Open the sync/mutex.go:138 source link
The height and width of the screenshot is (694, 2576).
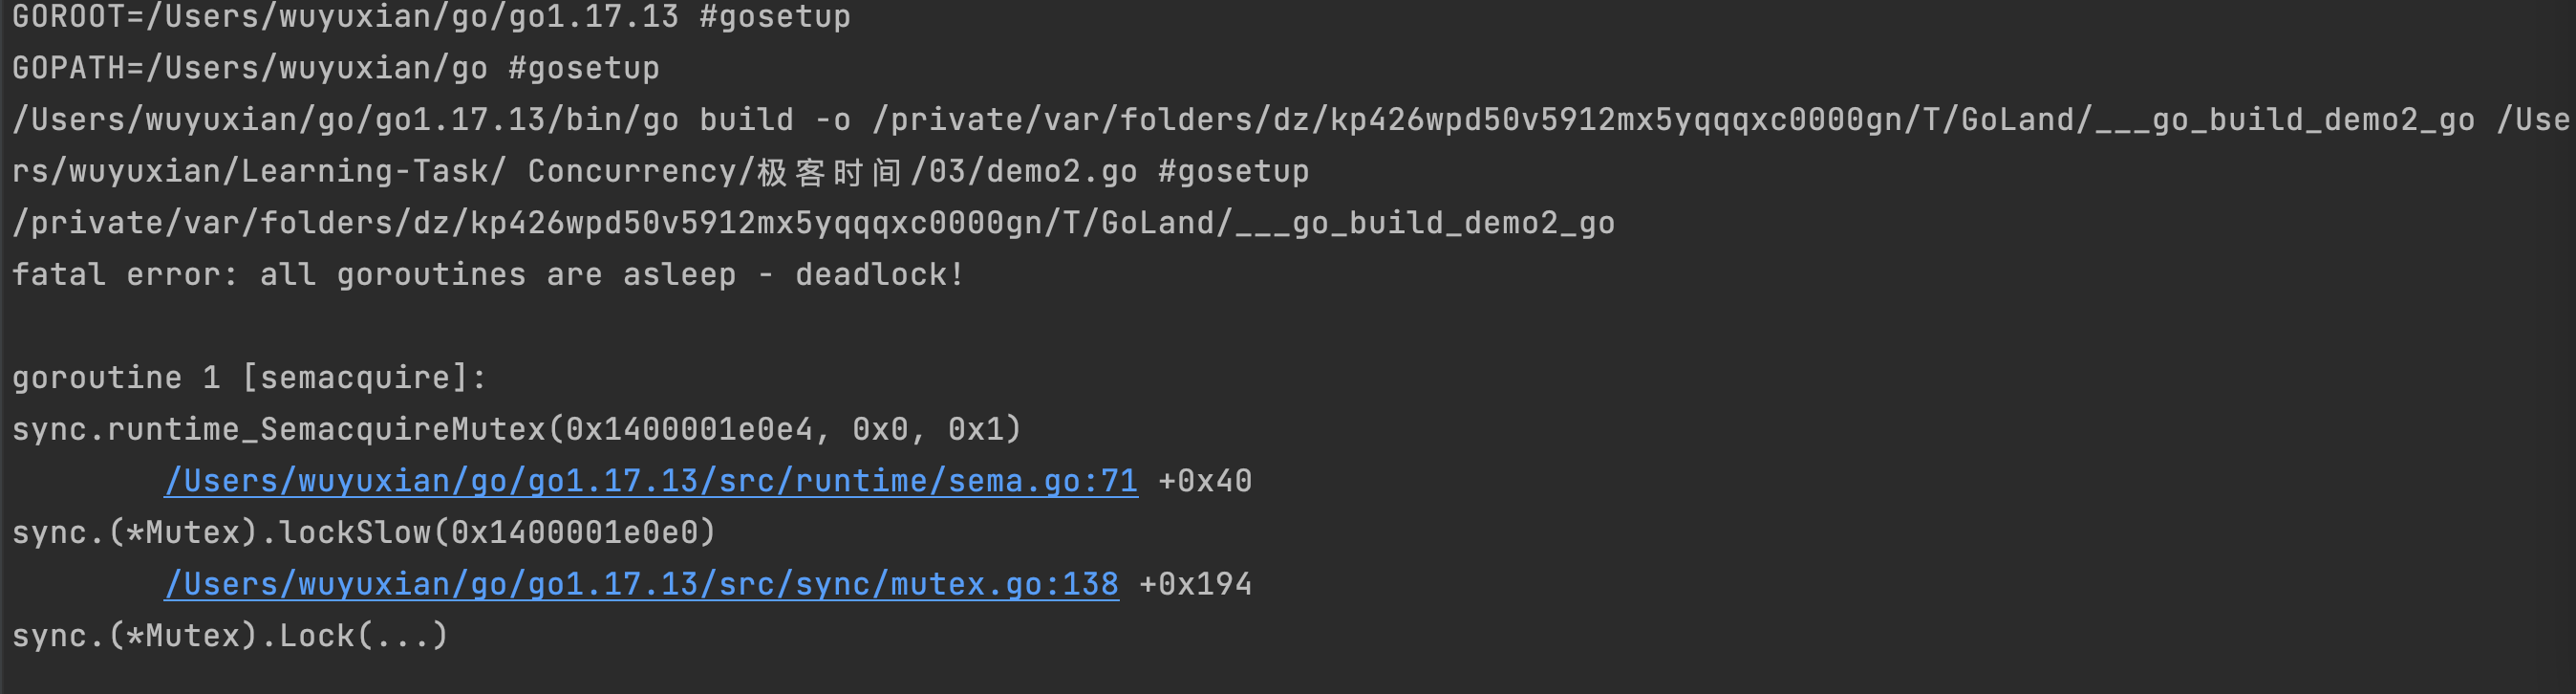click(x=642, y=584)
